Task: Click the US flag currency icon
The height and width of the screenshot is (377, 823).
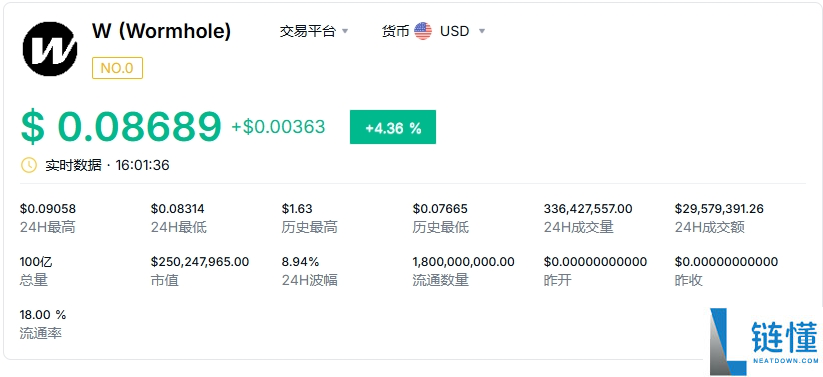Action: tap(423, 31)
